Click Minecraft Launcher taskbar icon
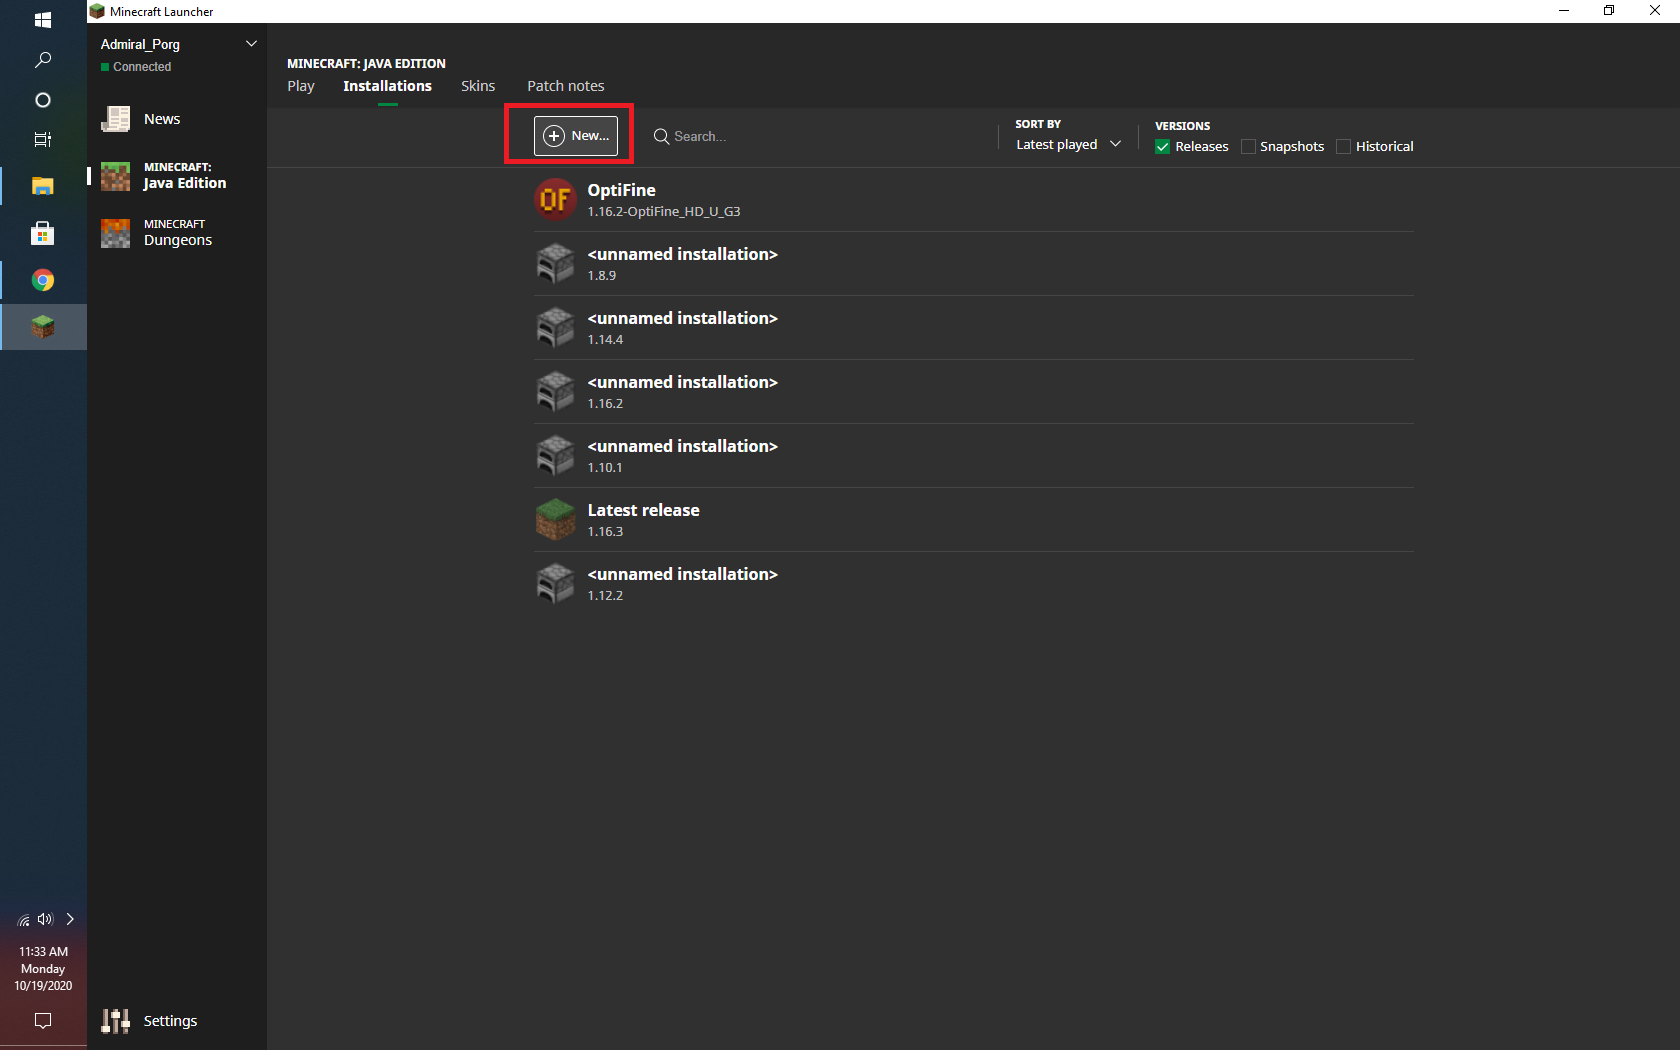The image size is (1680, 1050). coord(43,327)
